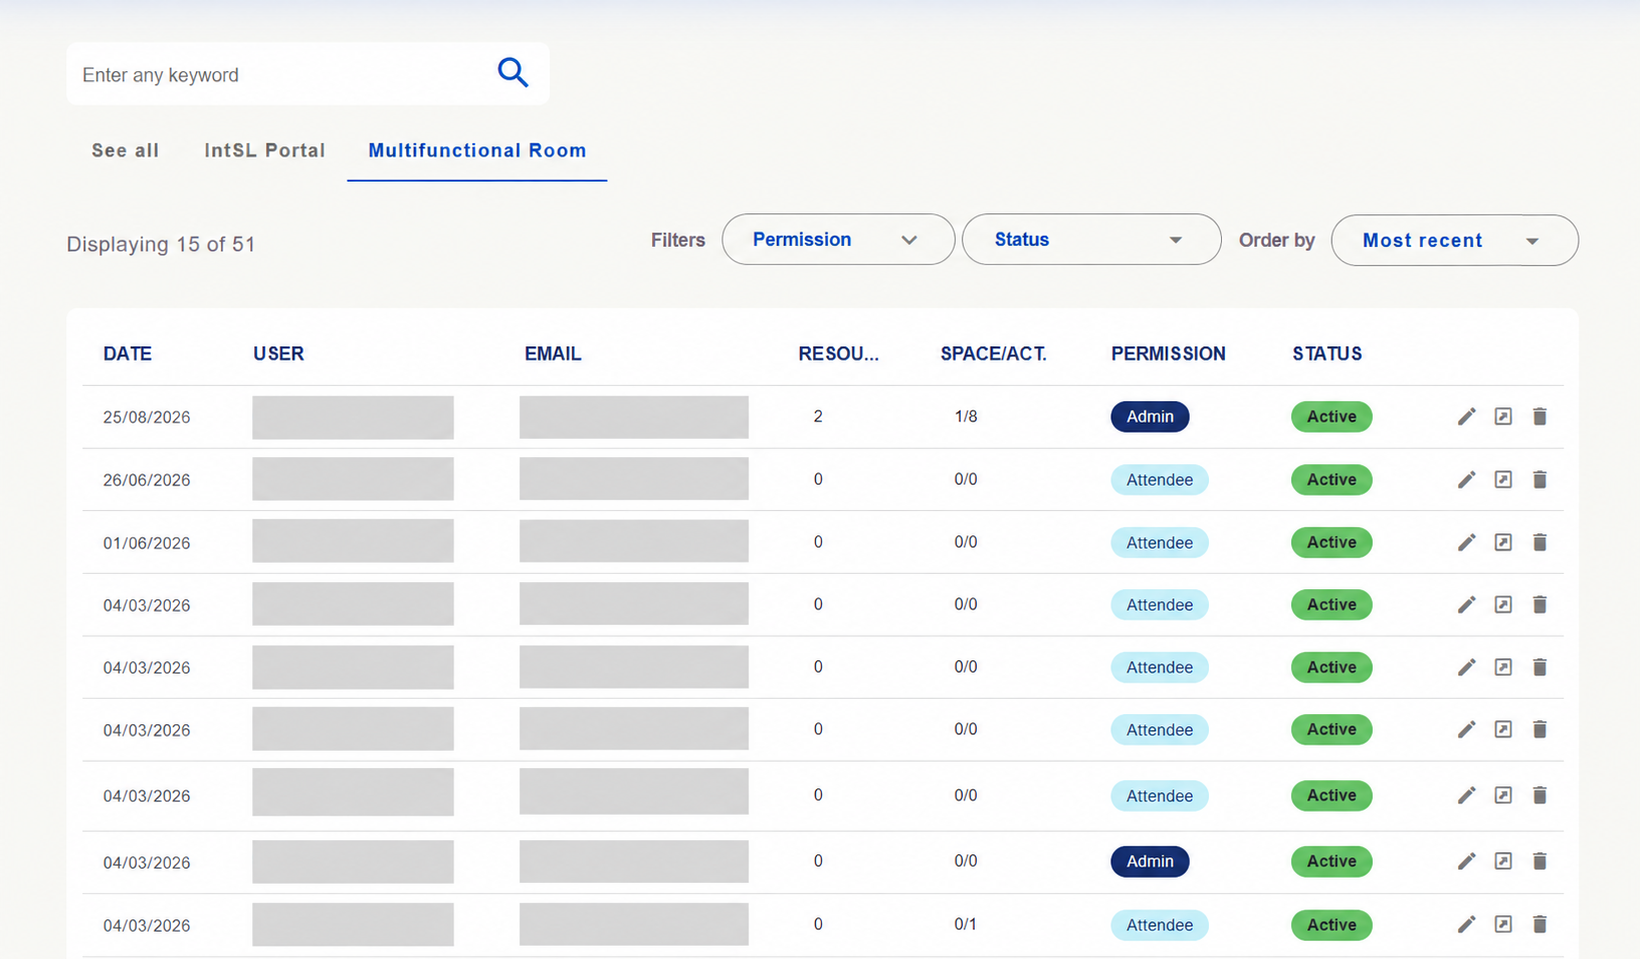Expand the Most recent order dropdown
Screen dimensions: 1640x959
(x=1454, y=240)
